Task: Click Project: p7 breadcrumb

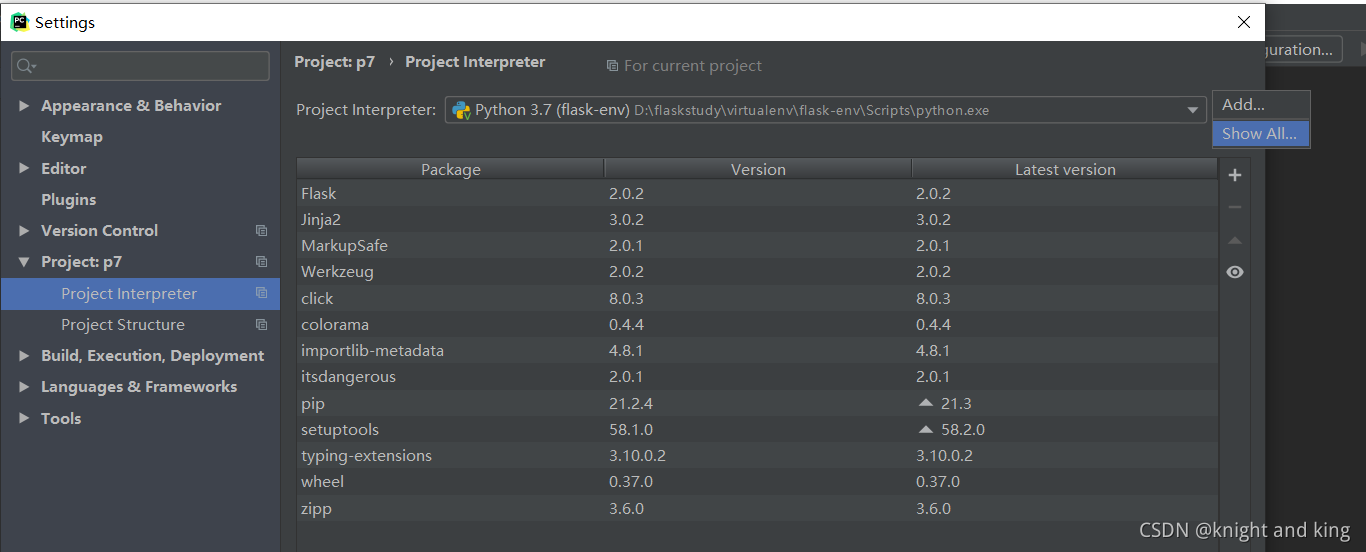Action: click(x=335, y=62)
